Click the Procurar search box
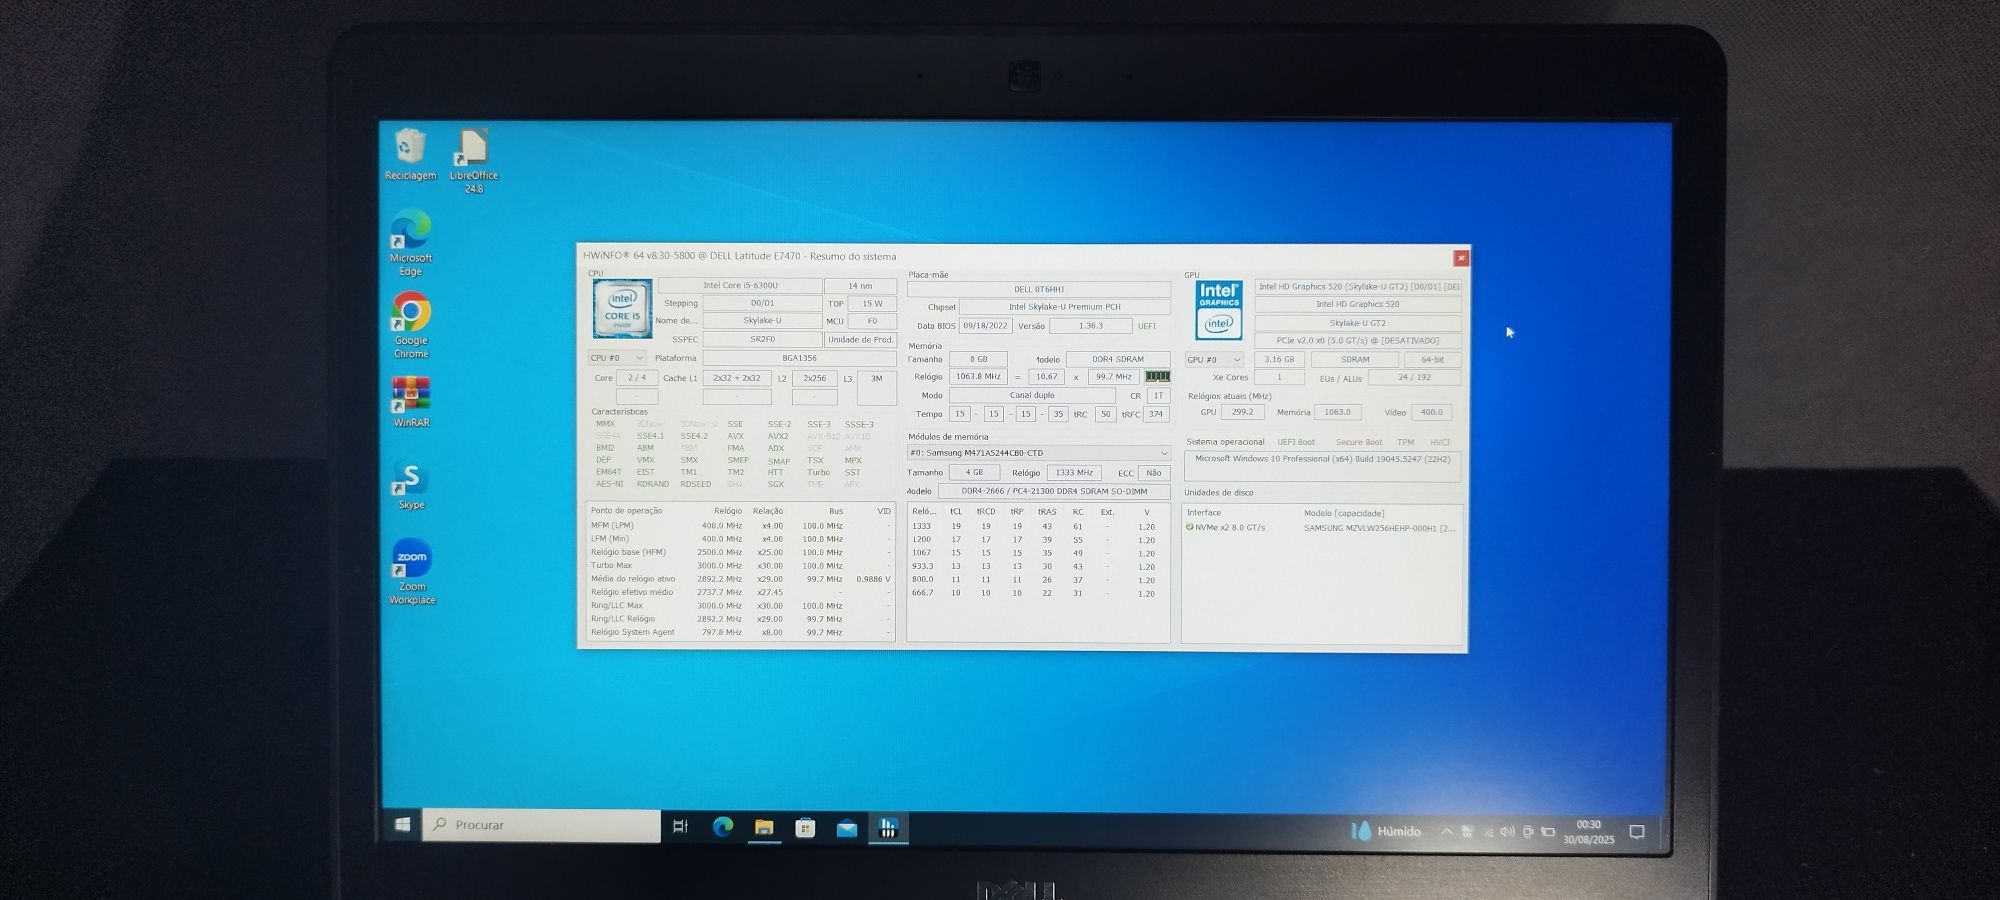Viewport: 2000px width, 900px height. [x=541, y=825]
